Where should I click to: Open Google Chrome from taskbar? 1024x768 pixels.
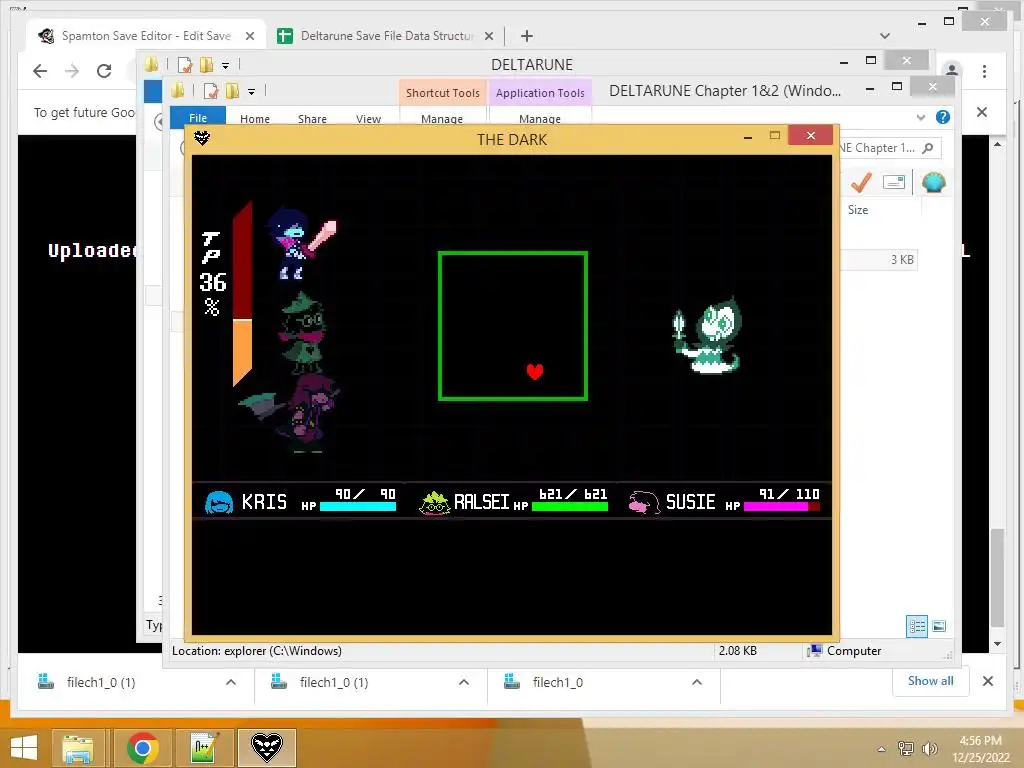pyautogui.click(x=142, y=748)
